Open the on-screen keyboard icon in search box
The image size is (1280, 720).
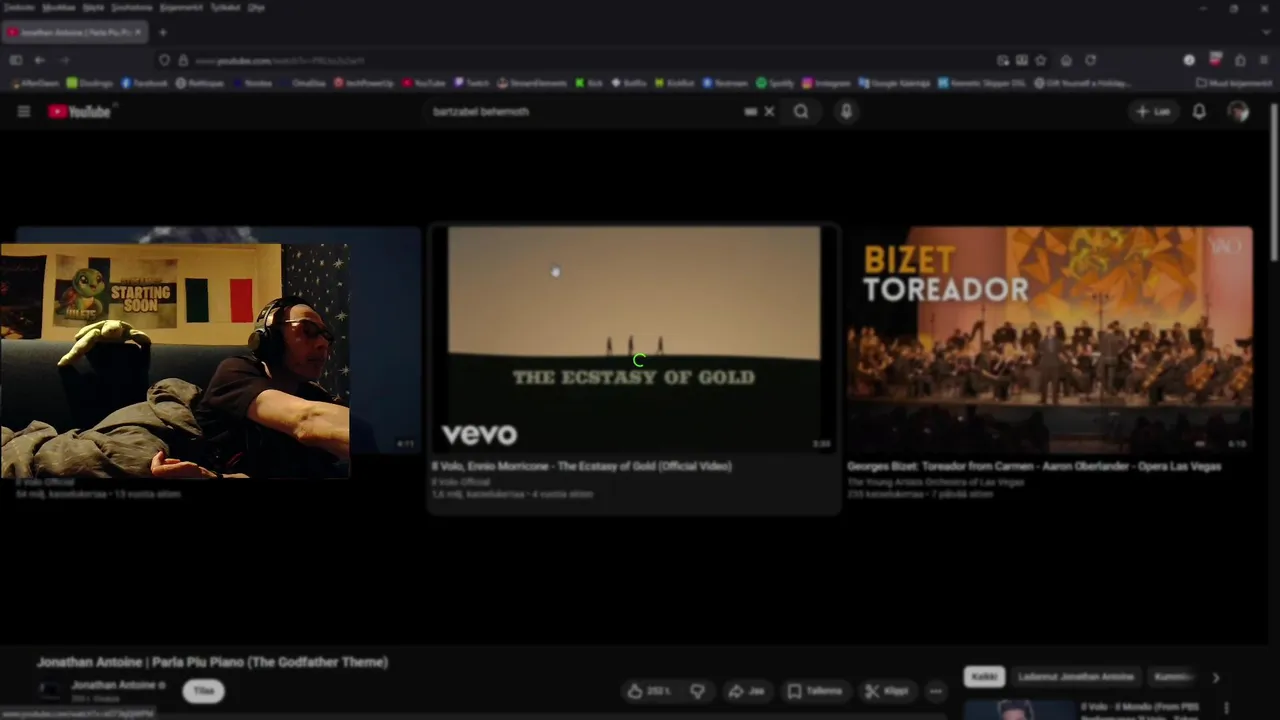[x=750, y=112]
